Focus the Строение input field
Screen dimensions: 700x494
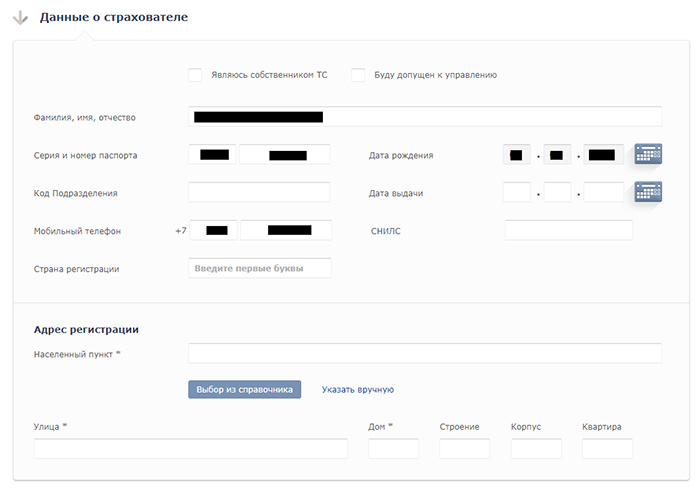(465, 448)
